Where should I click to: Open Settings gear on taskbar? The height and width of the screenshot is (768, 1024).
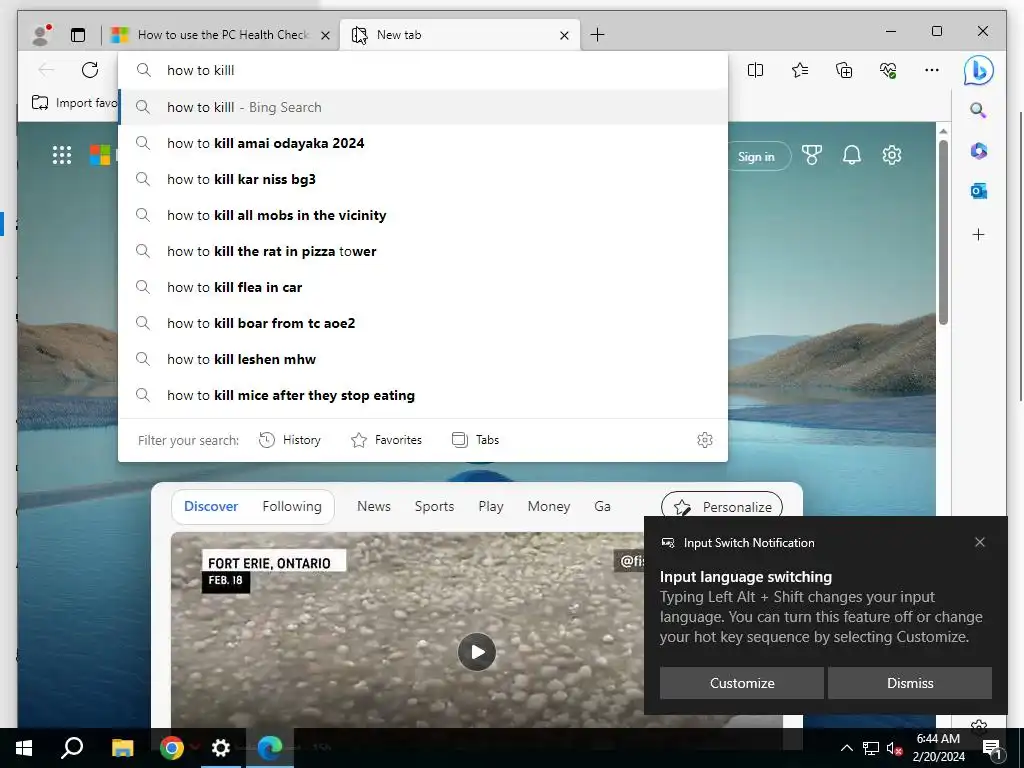(221, 748)
